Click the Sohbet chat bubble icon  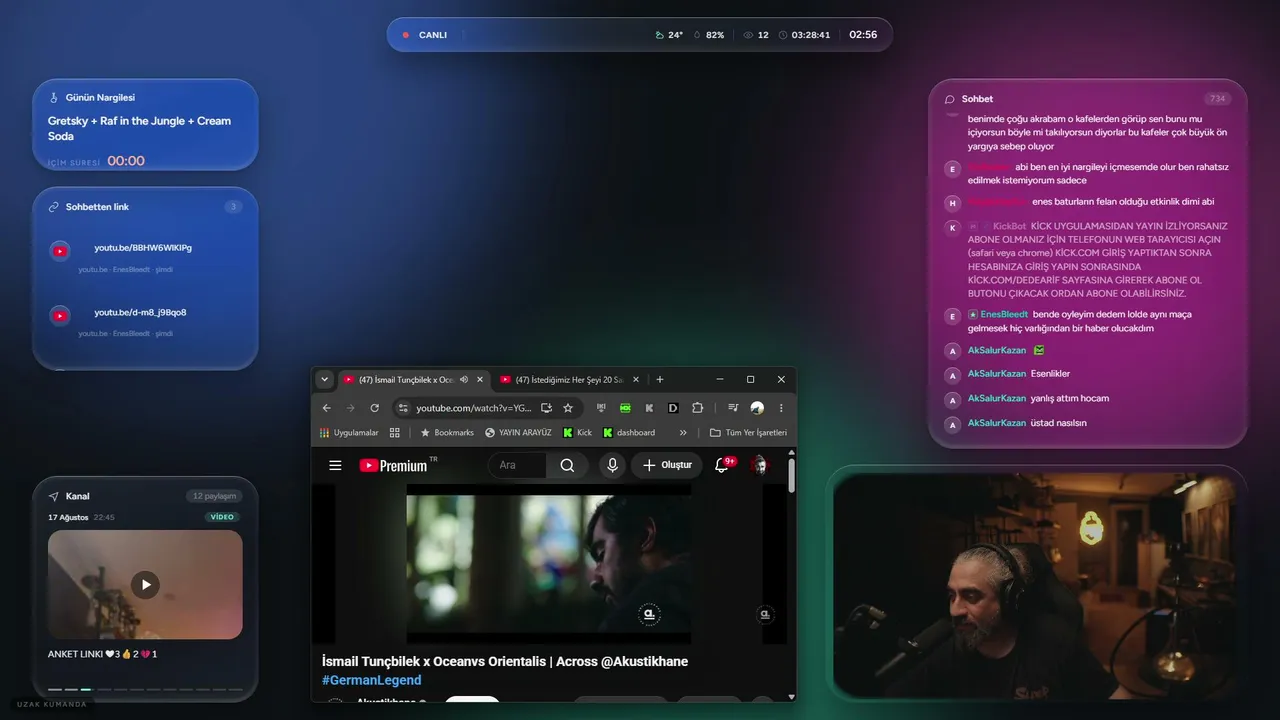pos(950,99)
